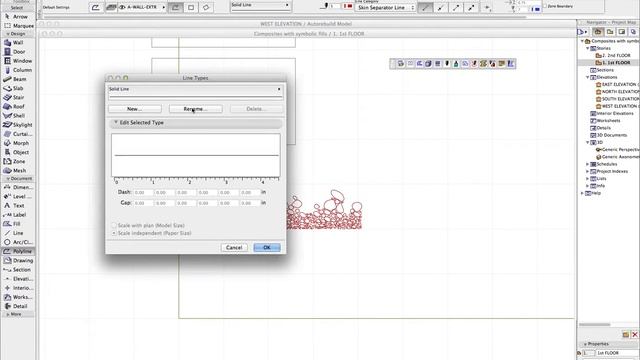This screenshot has height=360, width=640.
Task: Switch to Publisher Sets navigator tab
Action: pos(633,32)
